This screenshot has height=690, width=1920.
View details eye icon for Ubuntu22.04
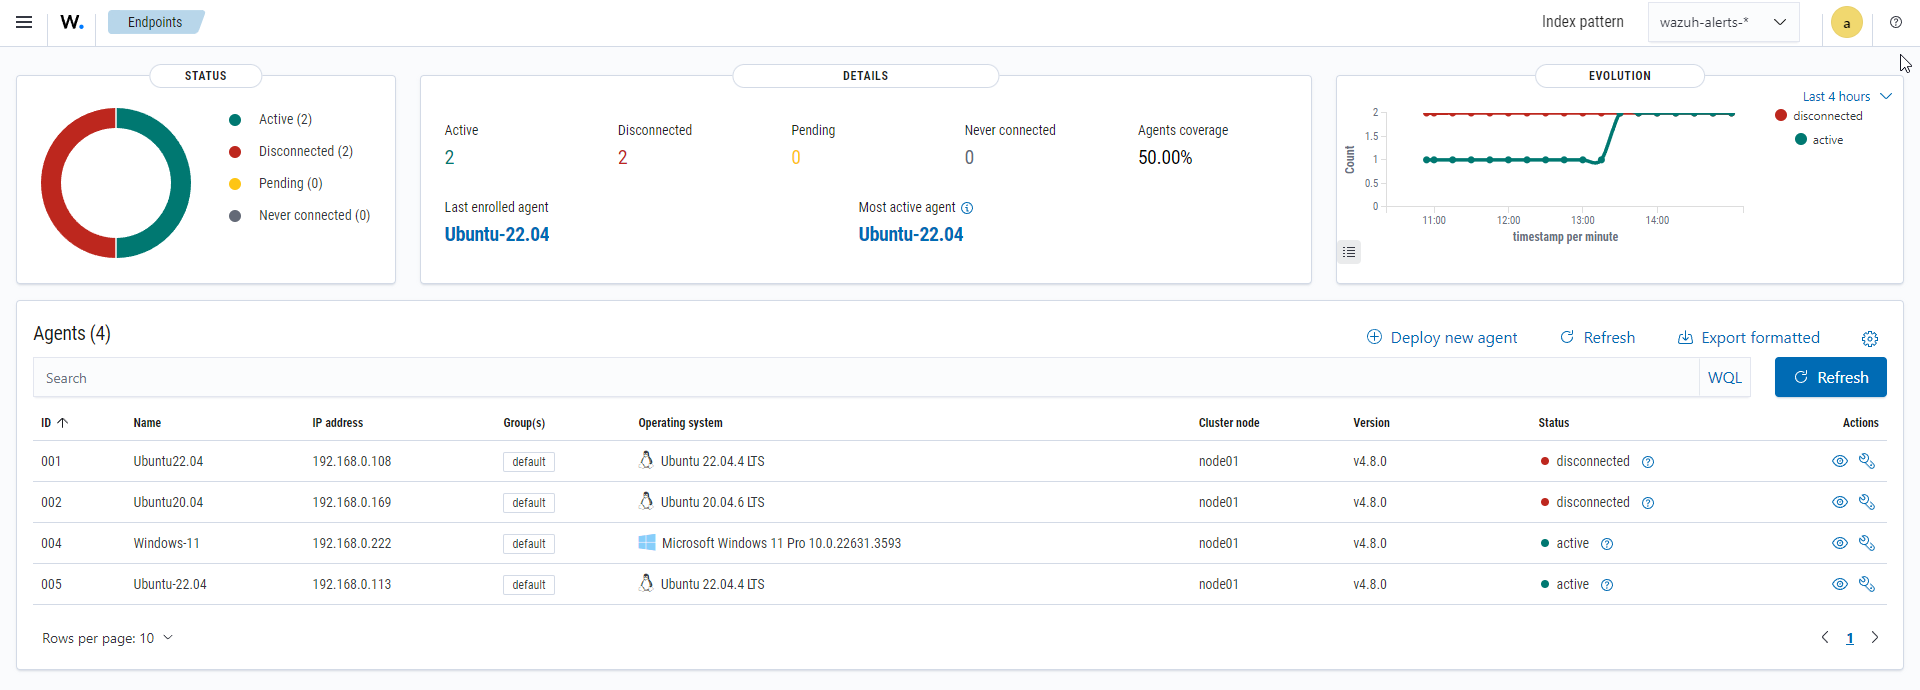[x=1839, y=461]
